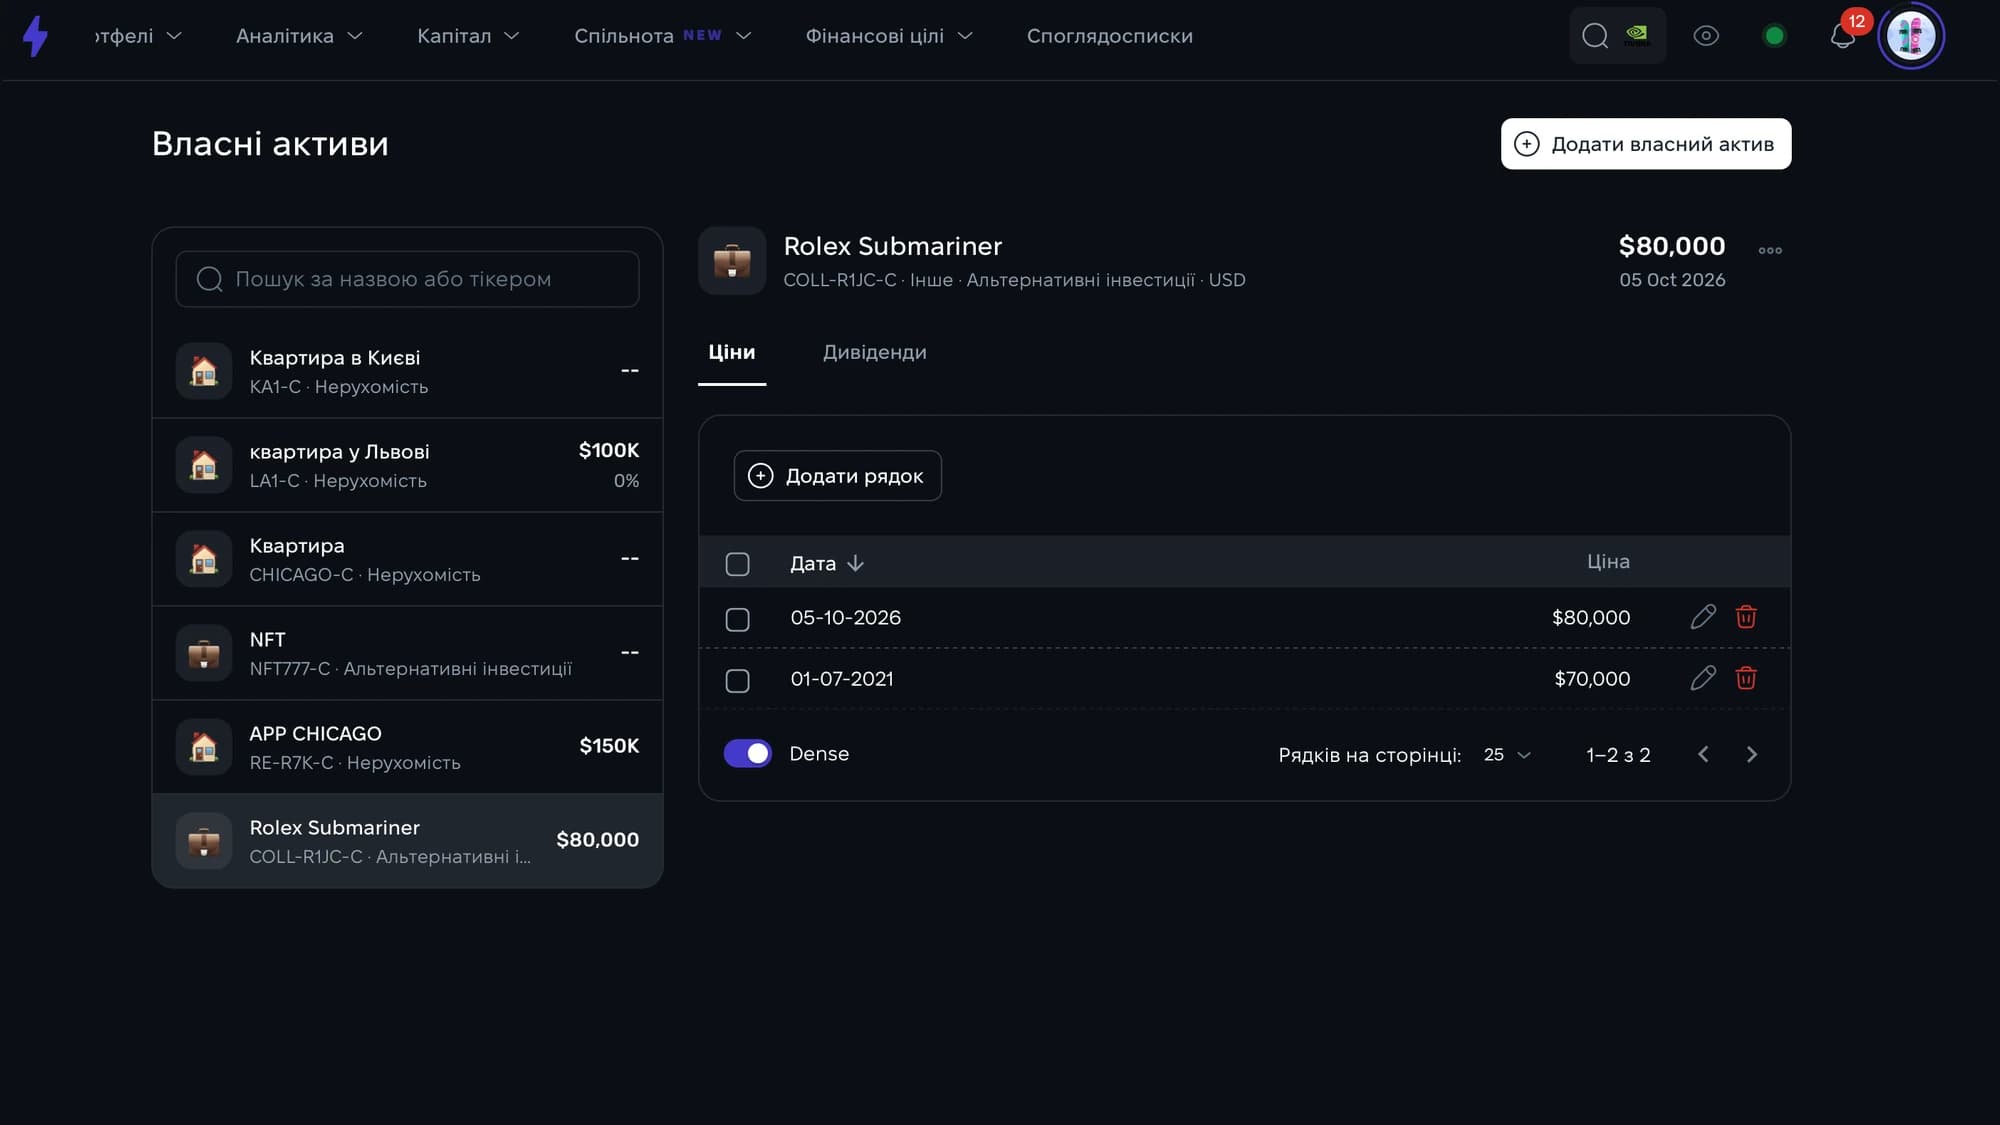
Task: Click the Rolex Submariner briefcase header icon
Action: [732, 261]
